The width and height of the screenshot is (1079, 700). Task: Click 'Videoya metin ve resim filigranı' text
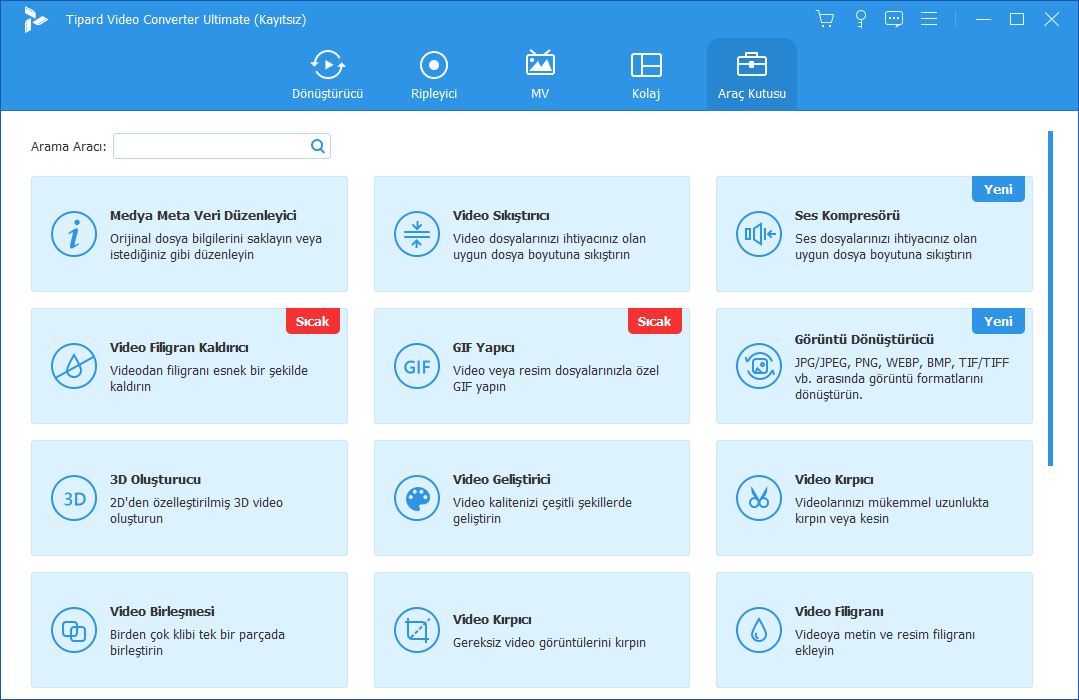pos(884,635)
